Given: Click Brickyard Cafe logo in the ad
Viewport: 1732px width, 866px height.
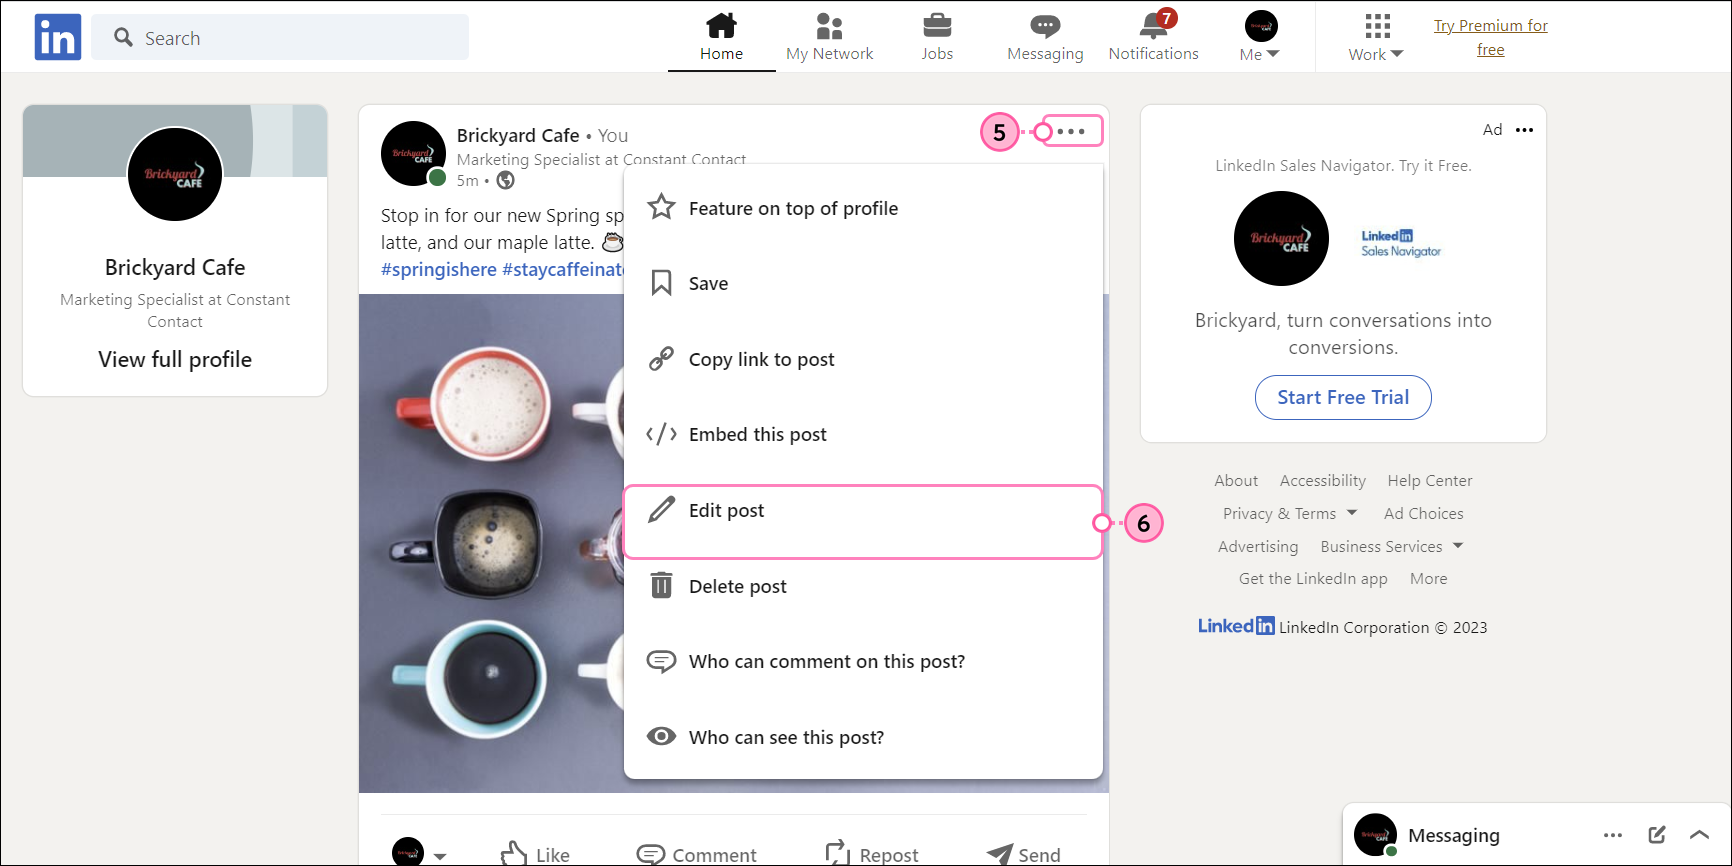Looking at the screenshot, I should [1281, 239].
